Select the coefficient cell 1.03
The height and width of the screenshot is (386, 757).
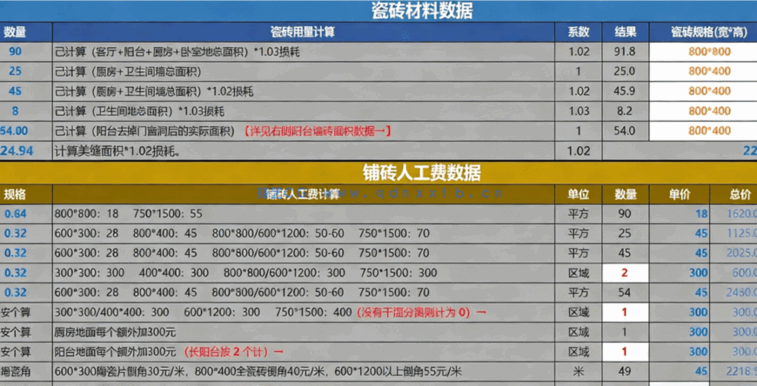[x=578, y=111]
